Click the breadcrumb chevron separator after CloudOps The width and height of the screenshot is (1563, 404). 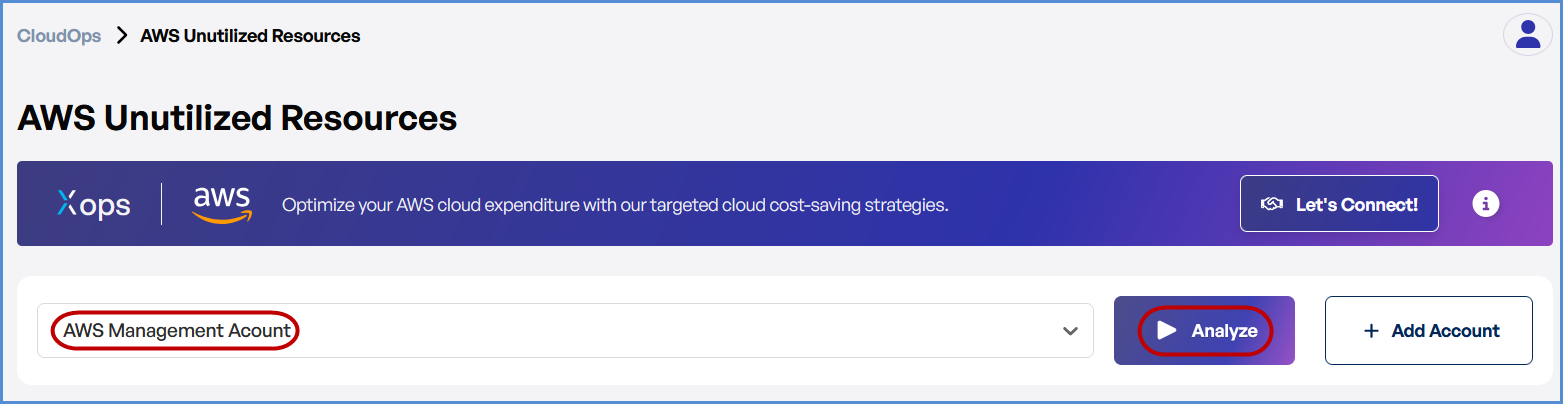tap(122, 36)
